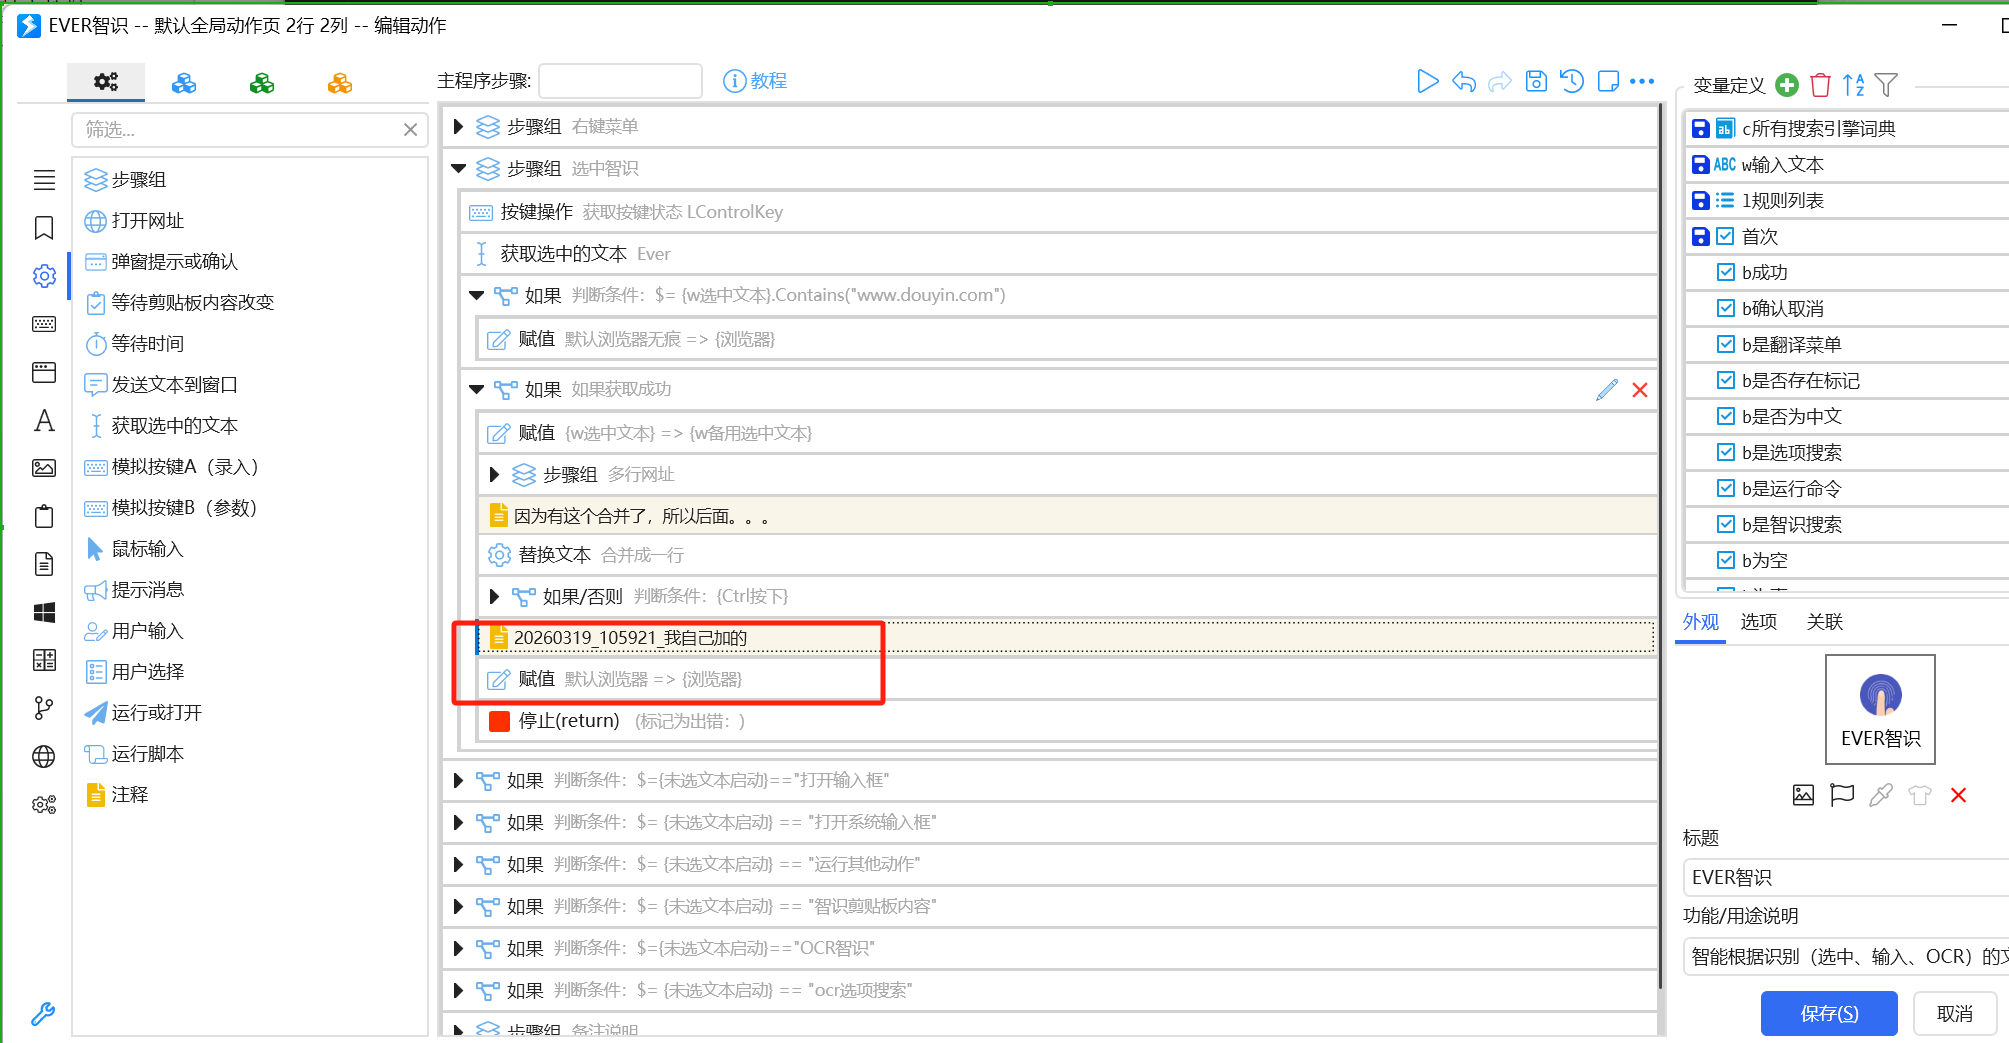The width and height of the screenshot is (2009, 1043).
Task: Select the blue cubes module tab
Action: pyautogui.click(x=184, y=83)
